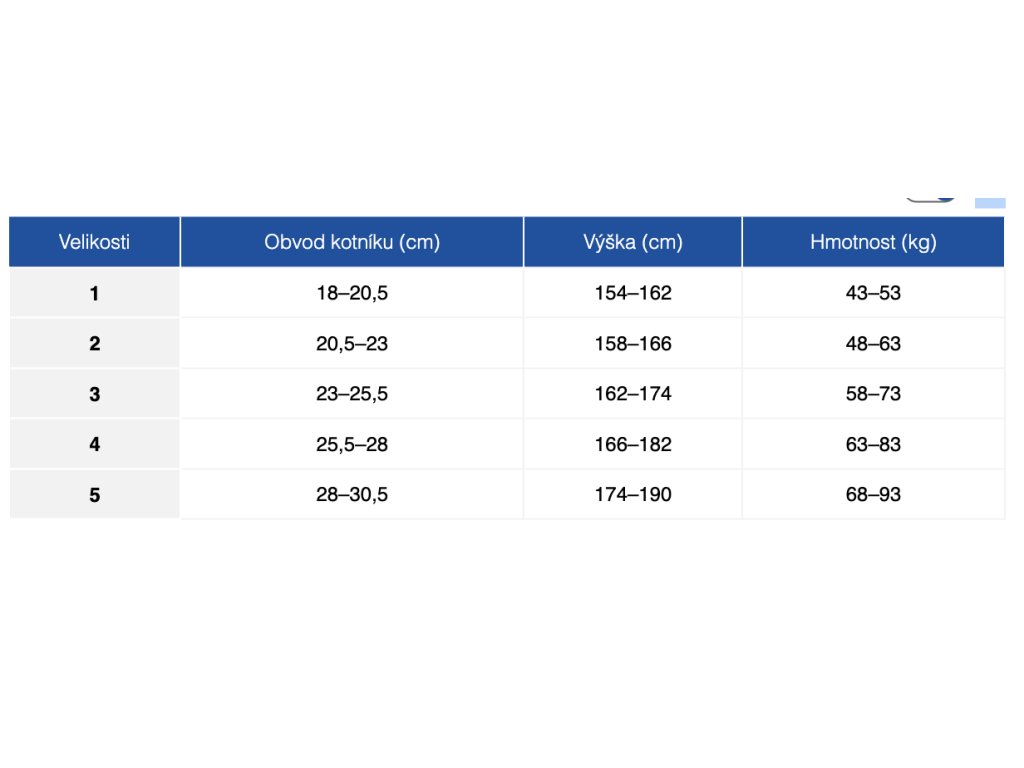Click size 5 row label

(94, 494)
